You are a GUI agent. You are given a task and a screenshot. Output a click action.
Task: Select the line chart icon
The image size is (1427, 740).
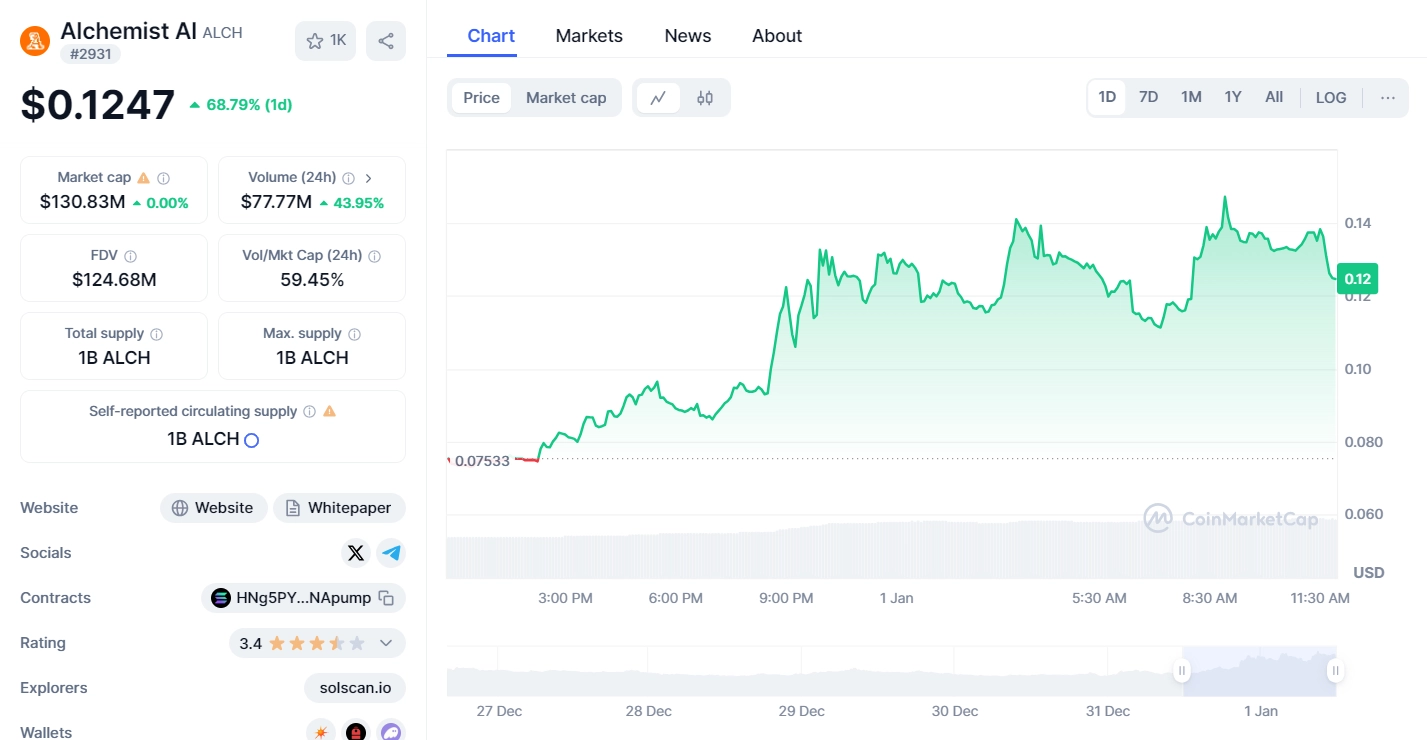coord(658,97)
